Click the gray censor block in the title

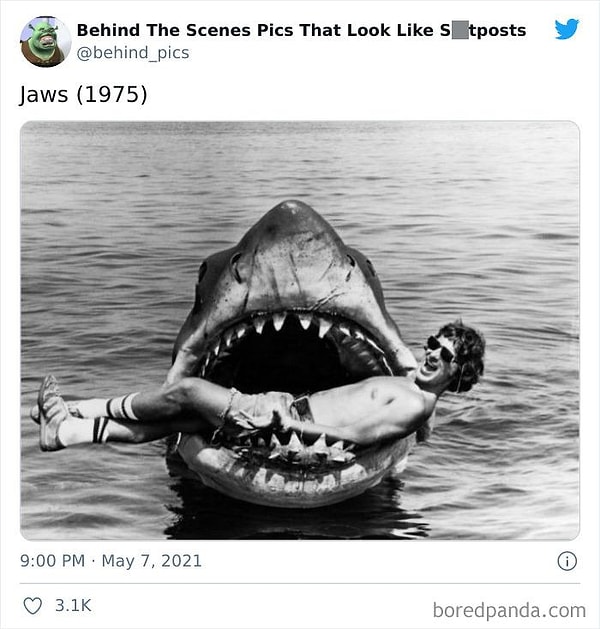pos(460,30)
